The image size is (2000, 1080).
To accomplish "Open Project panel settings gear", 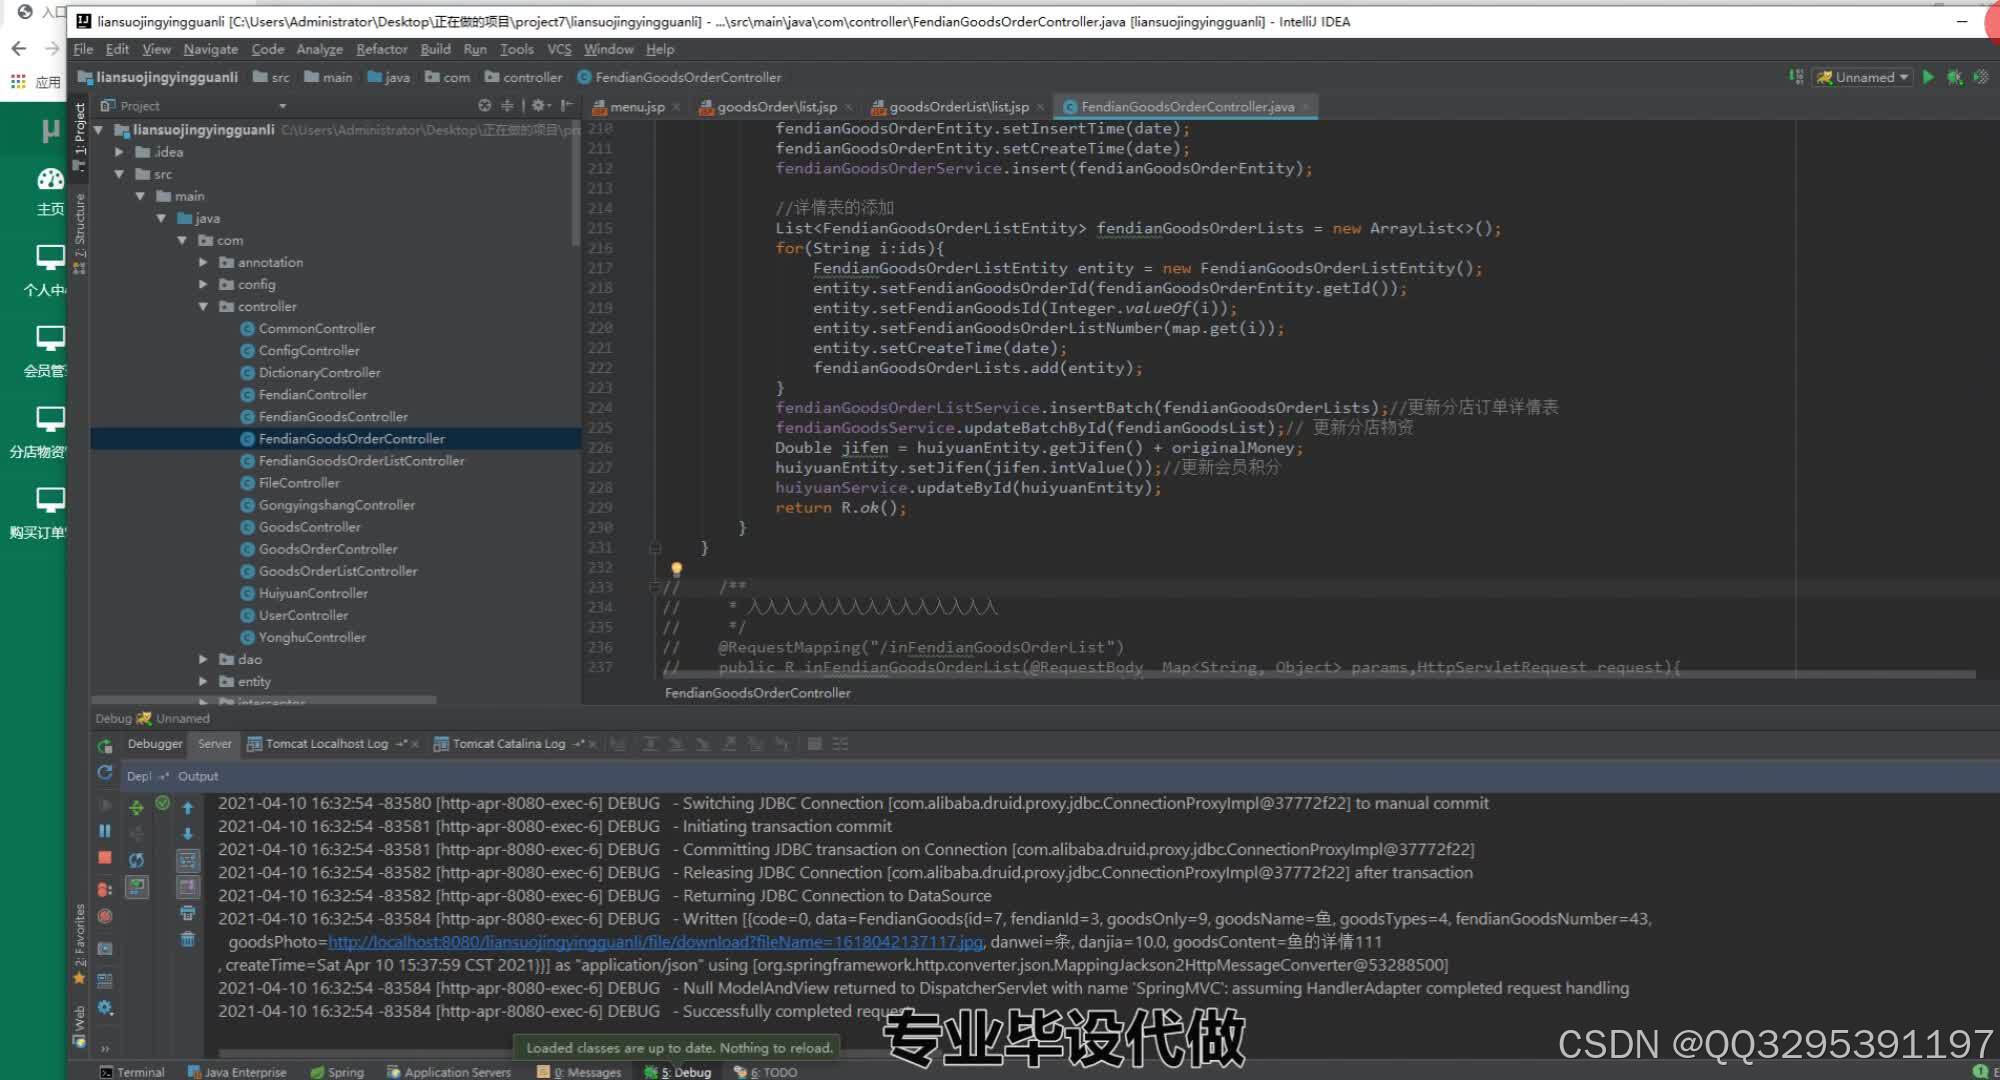I will click(x=539, y=105).
